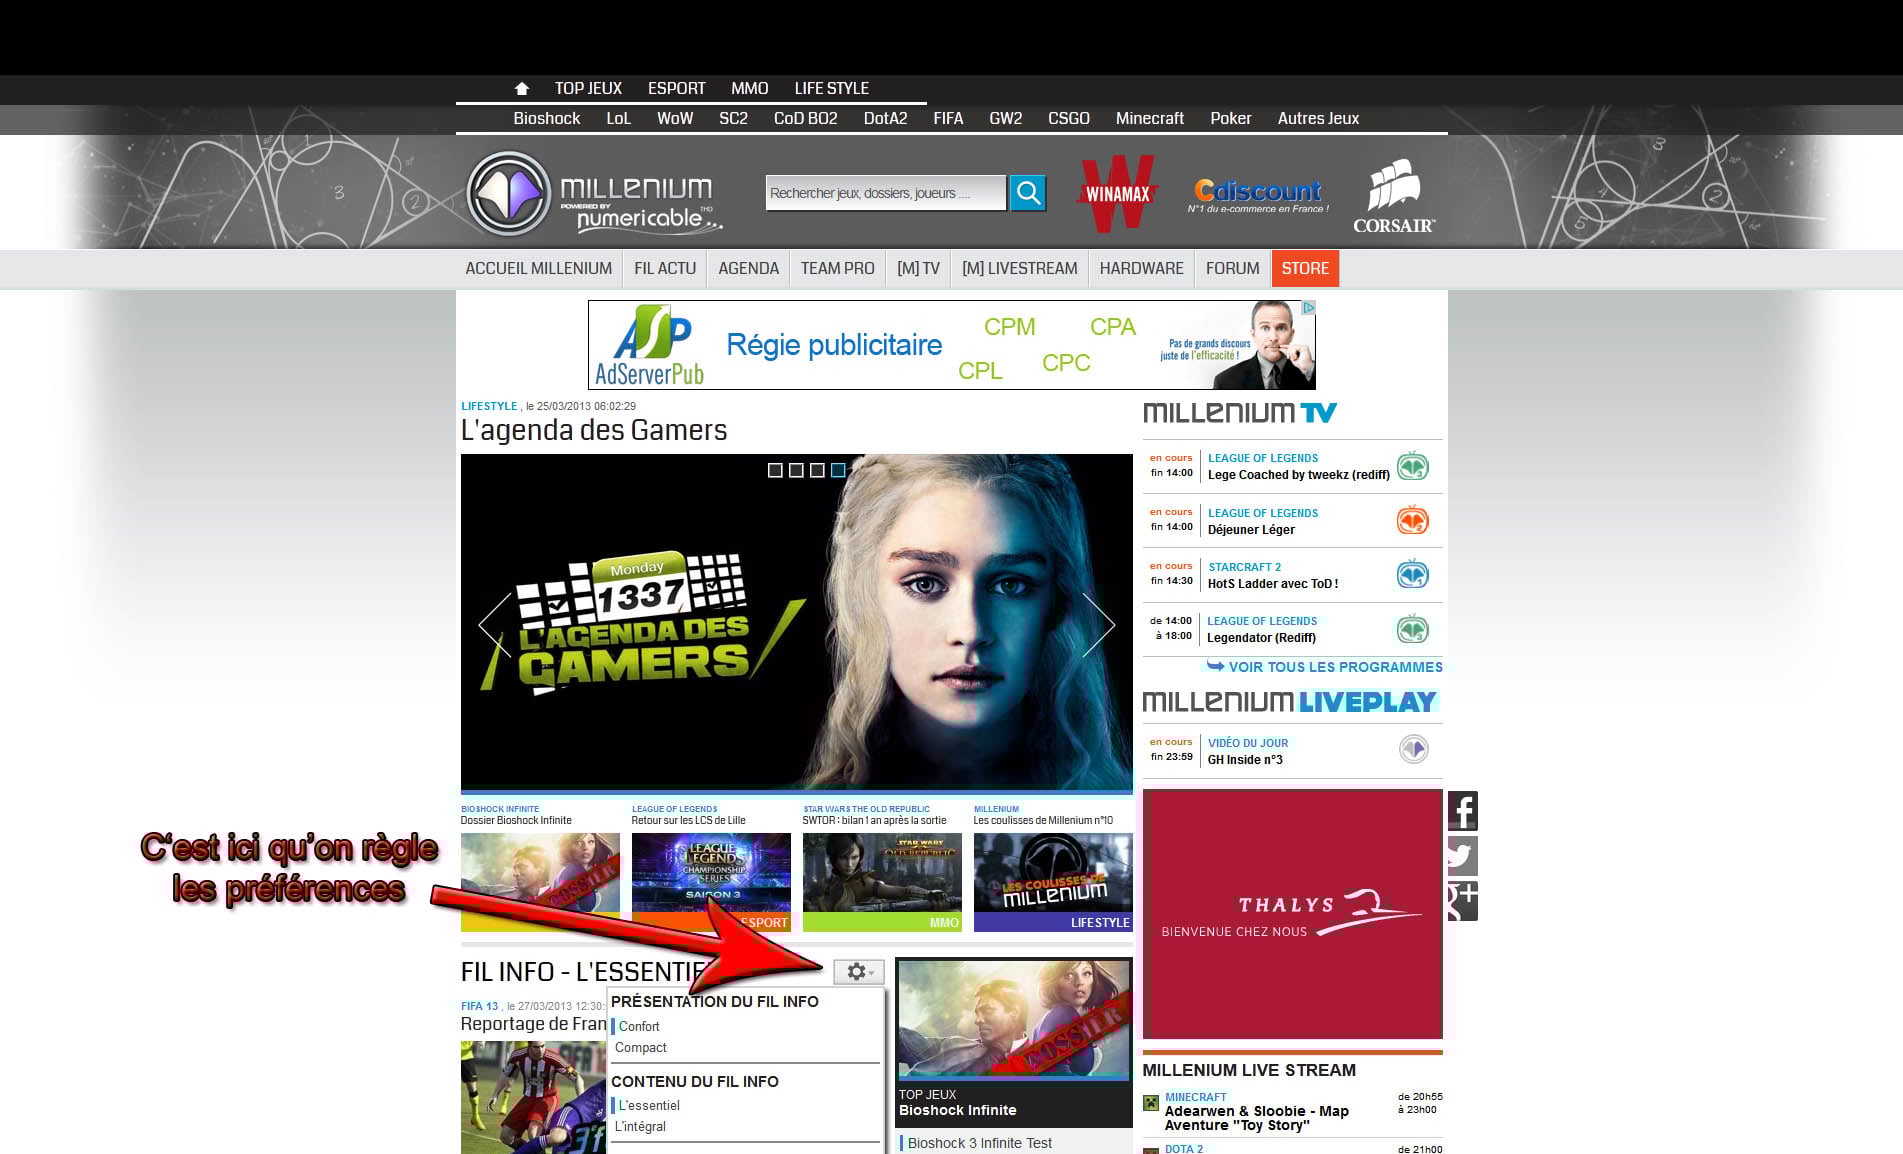Open the Facebook share icon
Screen dimensions: 1903x1154
pyautogui.click(x=1462, y=811)
